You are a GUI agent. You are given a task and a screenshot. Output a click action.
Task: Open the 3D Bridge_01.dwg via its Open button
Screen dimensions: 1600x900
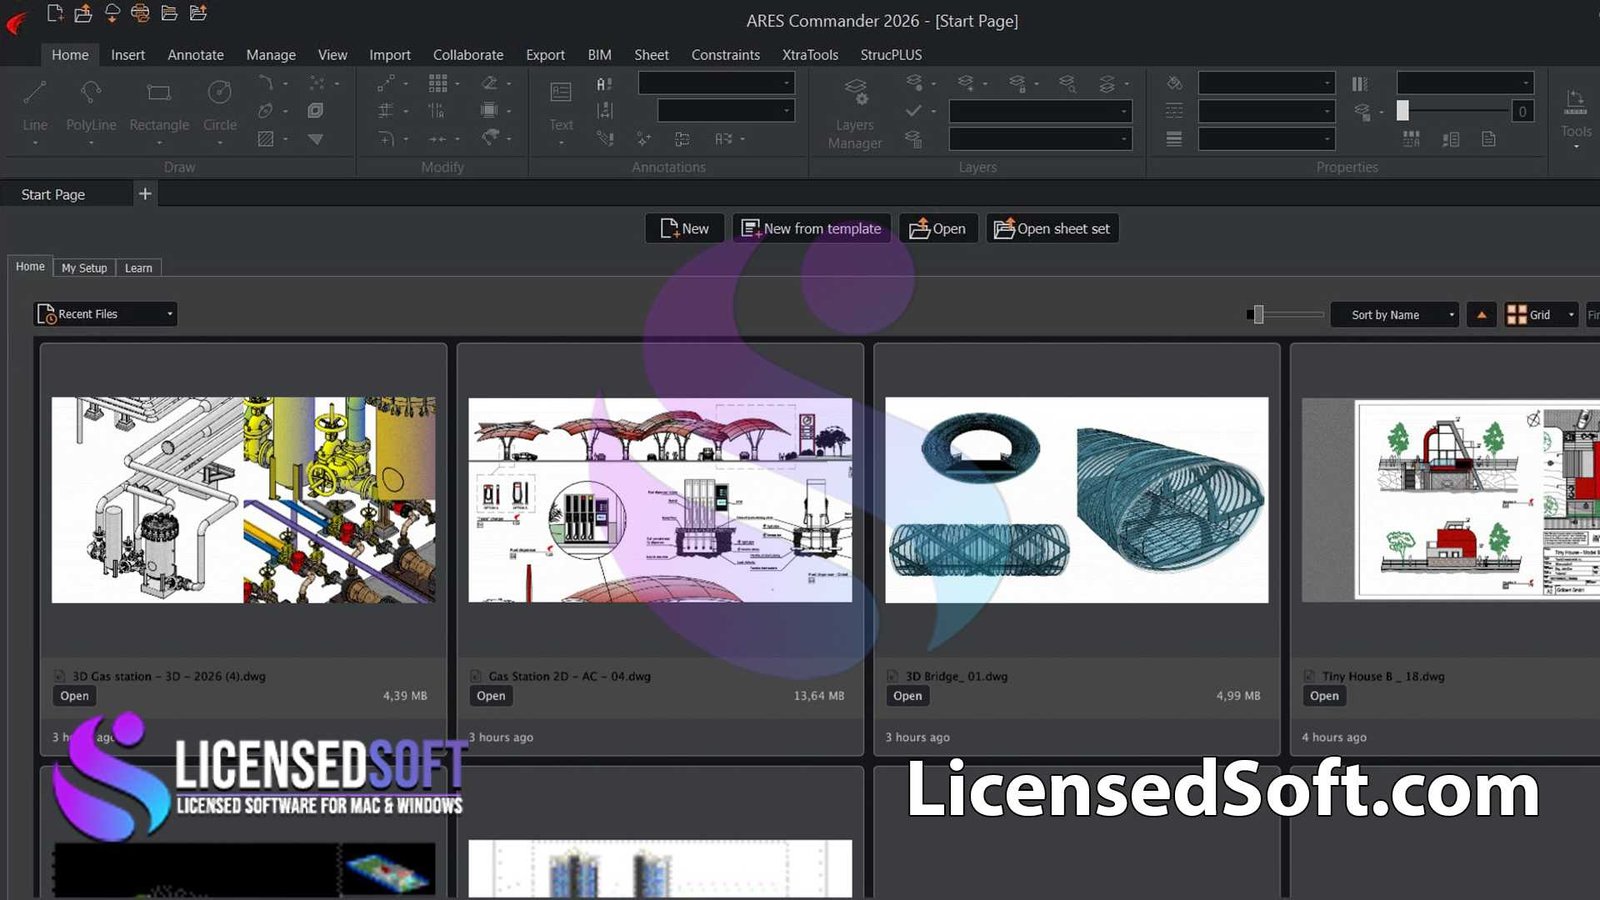[908, 696]
